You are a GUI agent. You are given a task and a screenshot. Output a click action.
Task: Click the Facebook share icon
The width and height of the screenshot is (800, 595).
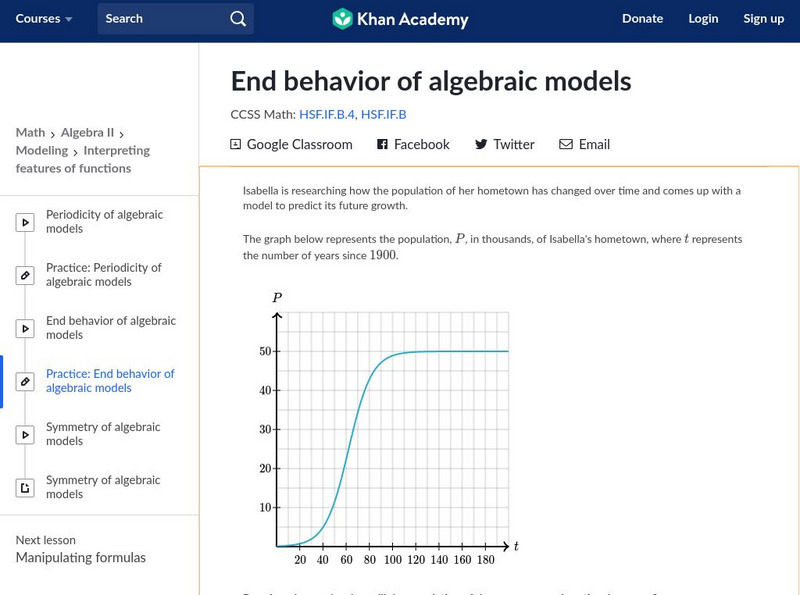382,144
